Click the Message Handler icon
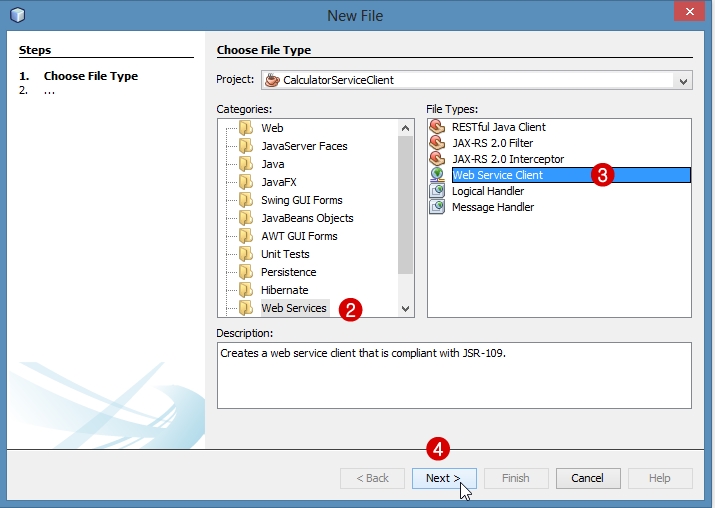 point(437,207)
